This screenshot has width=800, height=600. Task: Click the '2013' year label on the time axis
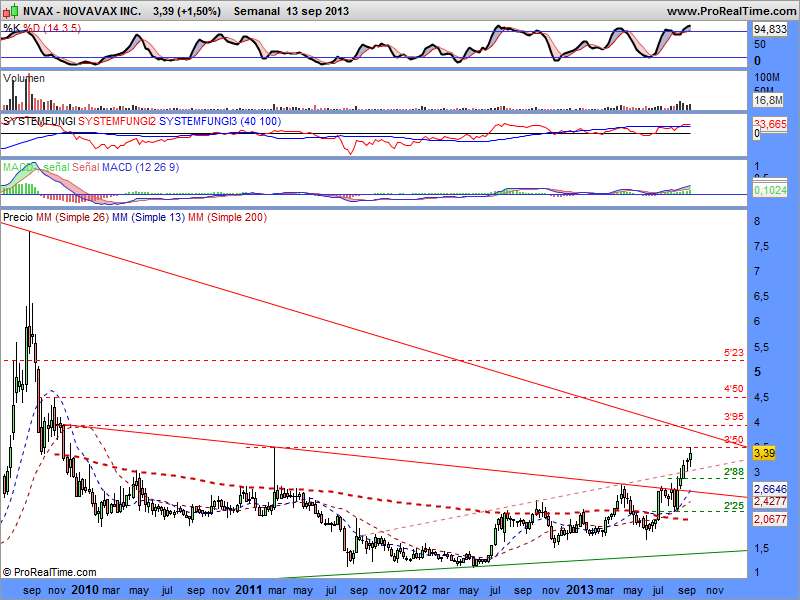[x=582, y=590]
